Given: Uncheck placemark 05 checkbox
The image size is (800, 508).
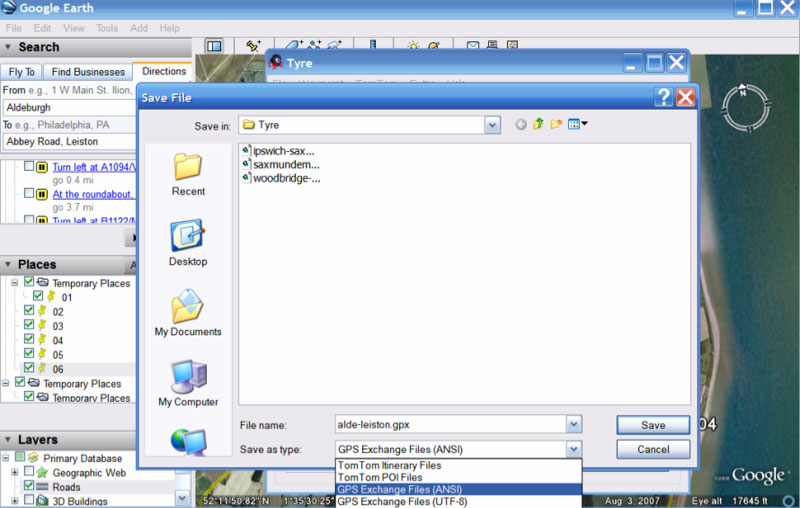Looking at the screenshot, I should [29, 353].
